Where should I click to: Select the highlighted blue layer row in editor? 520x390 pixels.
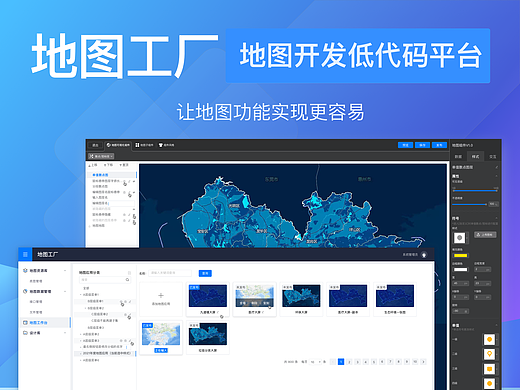click(113, 175)
